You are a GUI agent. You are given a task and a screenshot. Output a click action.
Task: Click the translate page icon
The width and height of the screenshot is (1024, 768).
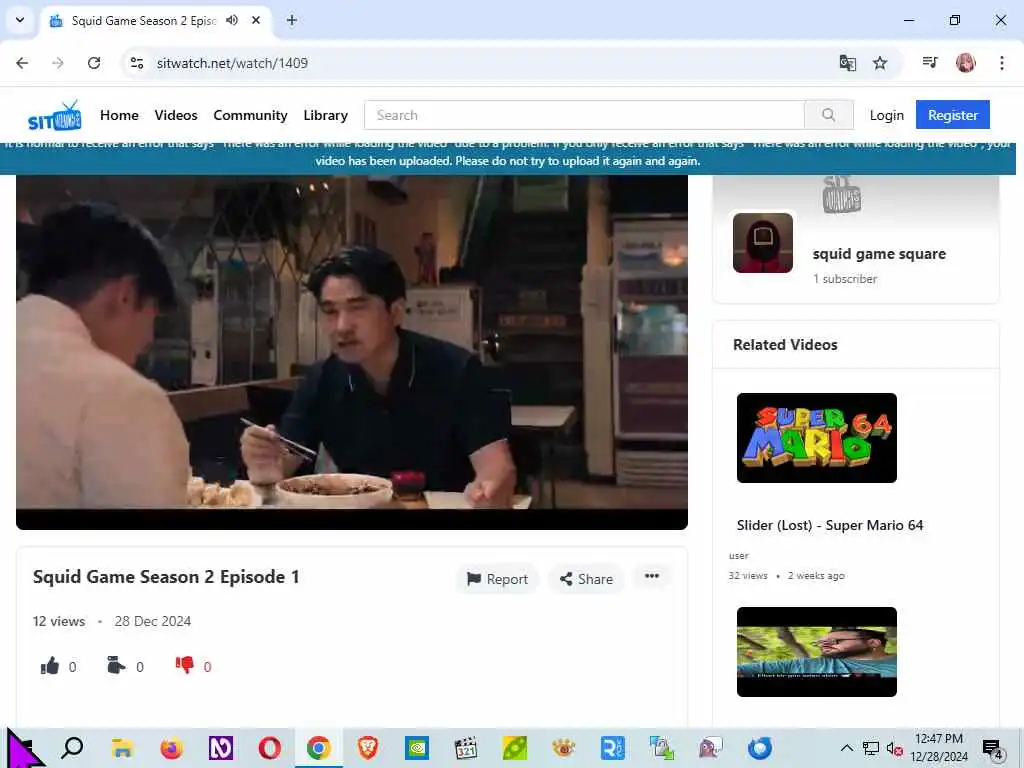(x=848, y=63)
